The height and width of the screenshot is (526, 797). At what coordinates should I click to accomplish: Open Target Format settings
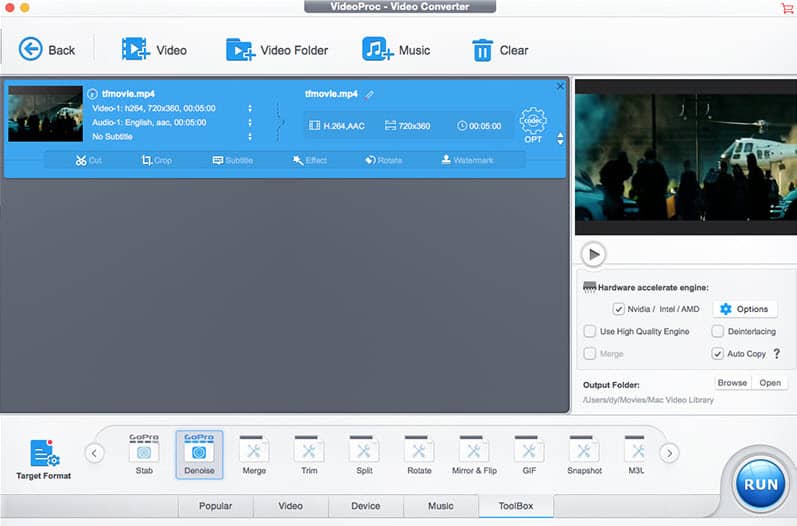[44, 459]
